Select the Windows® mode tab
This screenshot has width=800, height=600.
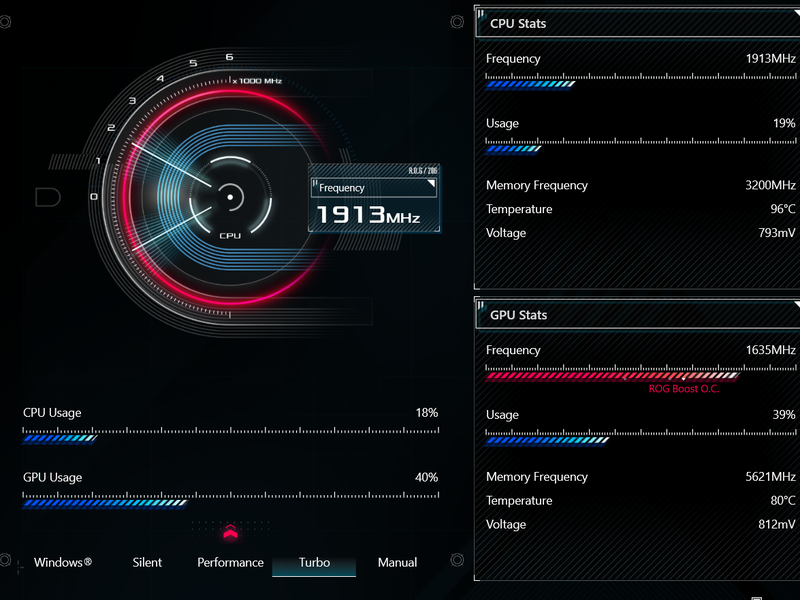pos(63,562)
